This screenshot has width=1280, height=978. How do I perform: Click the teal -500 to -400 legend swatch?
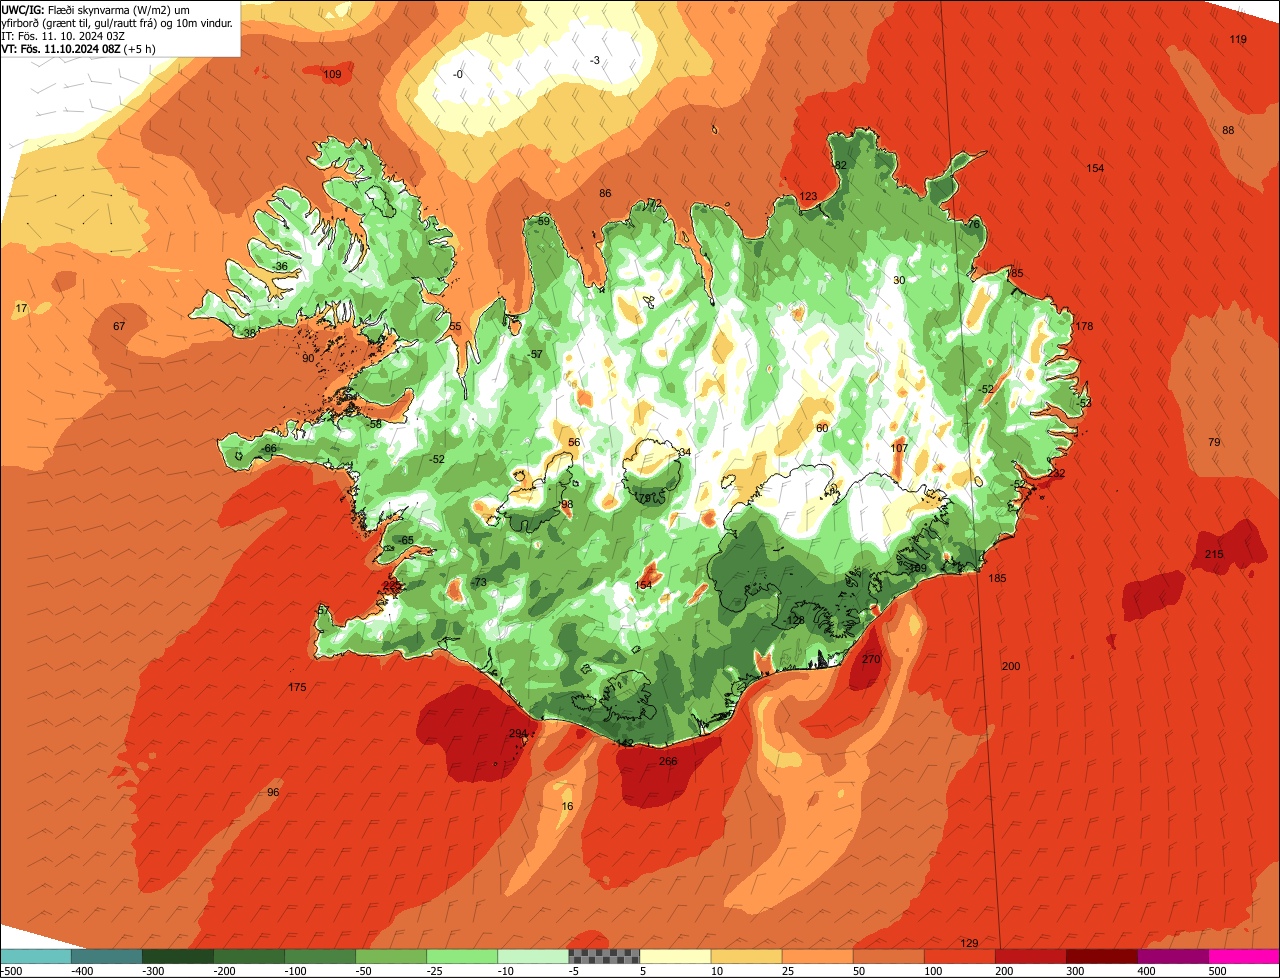[x=36, y=956]
